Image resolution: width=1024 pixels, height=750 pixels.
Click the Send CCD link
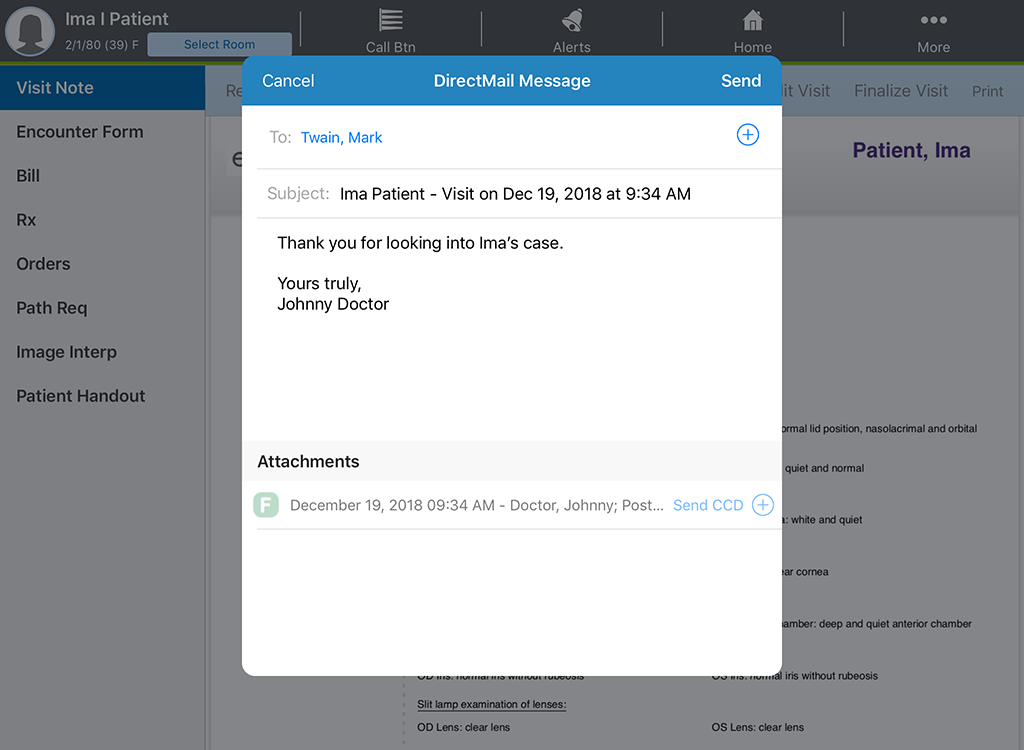click(x=708, y=505)
